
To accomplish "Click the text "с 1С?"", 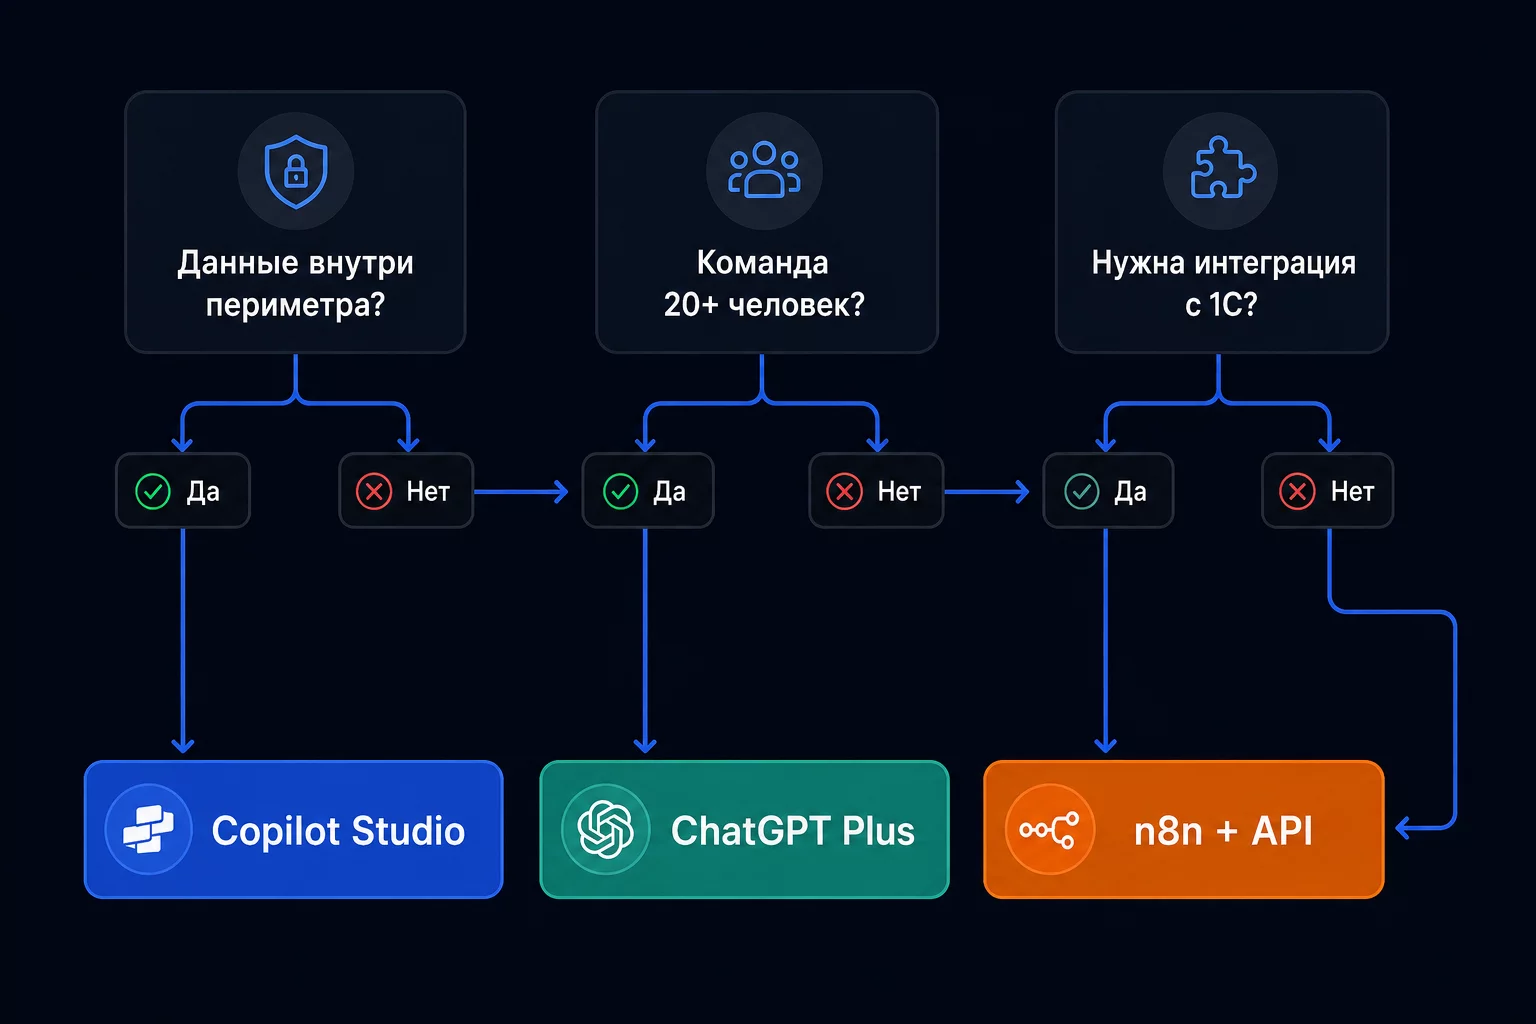I will click(1221, 304).
